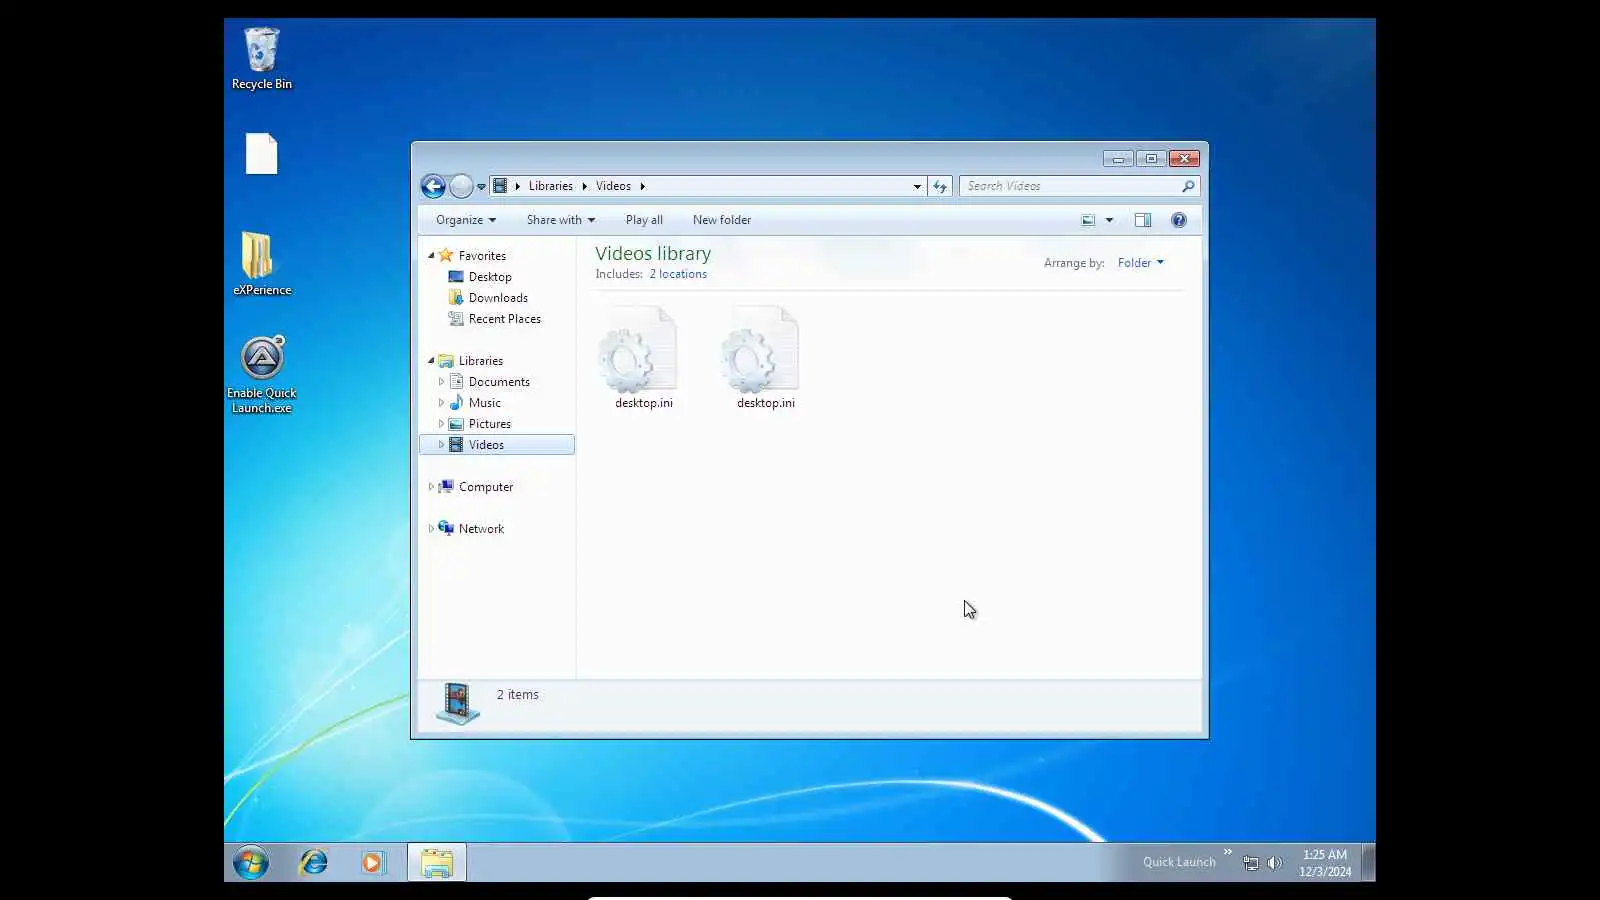Select Enable Quick Launch.exe desktop icon
Image resolution: width=1600 pixels, height=900 pixels.
[262, 375]
